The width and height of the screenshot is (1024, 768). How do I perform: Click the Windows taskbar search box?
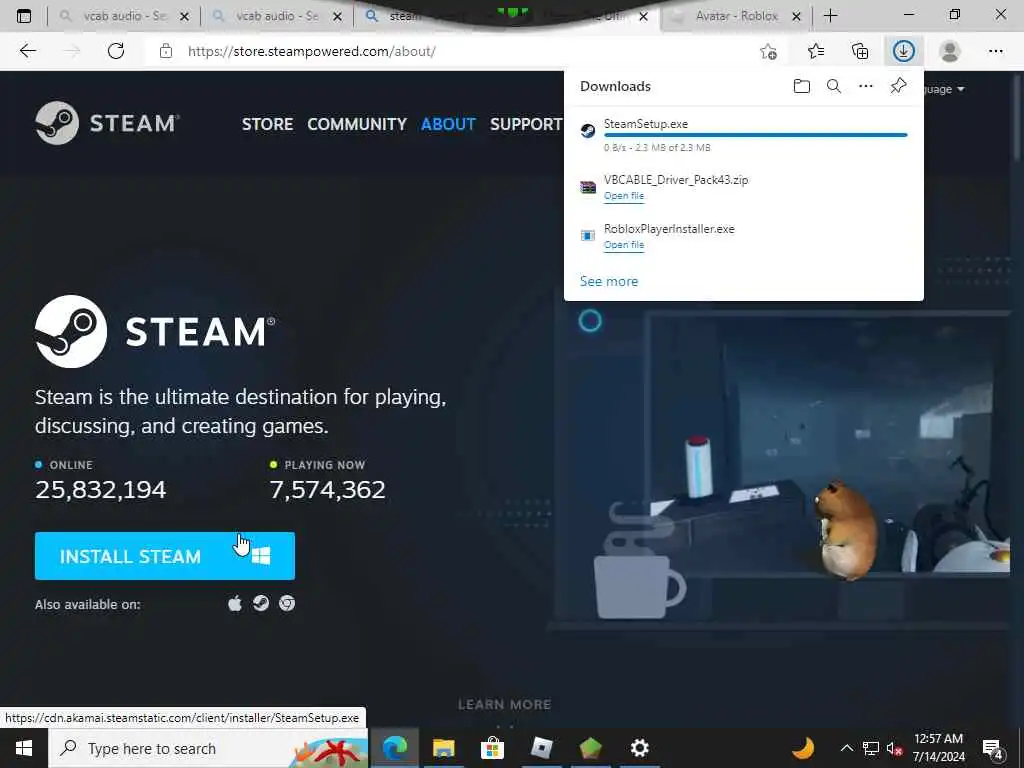[208, 748]
